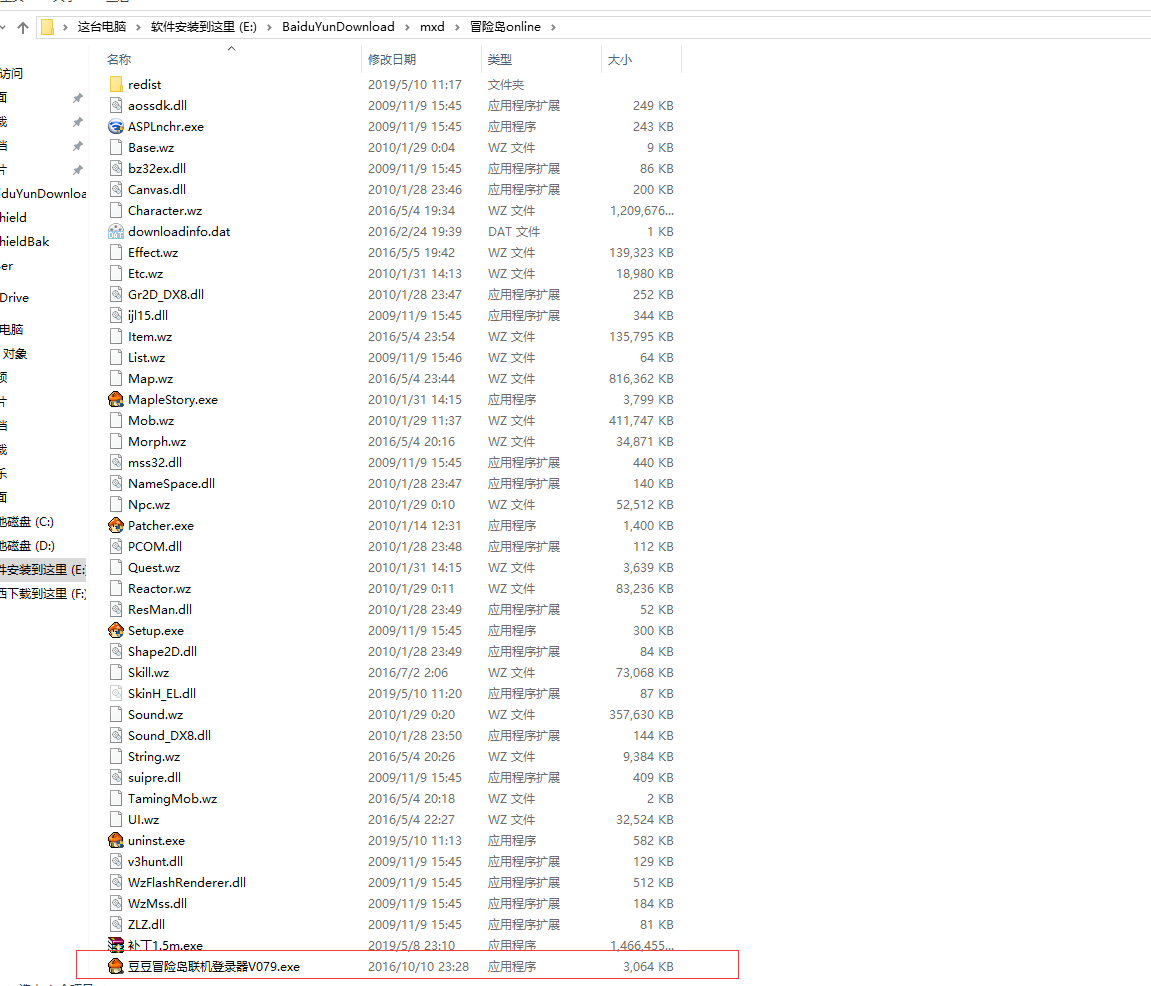Screen dimensions: 1151x986
Task: Click the ASPLnchr.exe application icon
Action: [x=115, y=126]
